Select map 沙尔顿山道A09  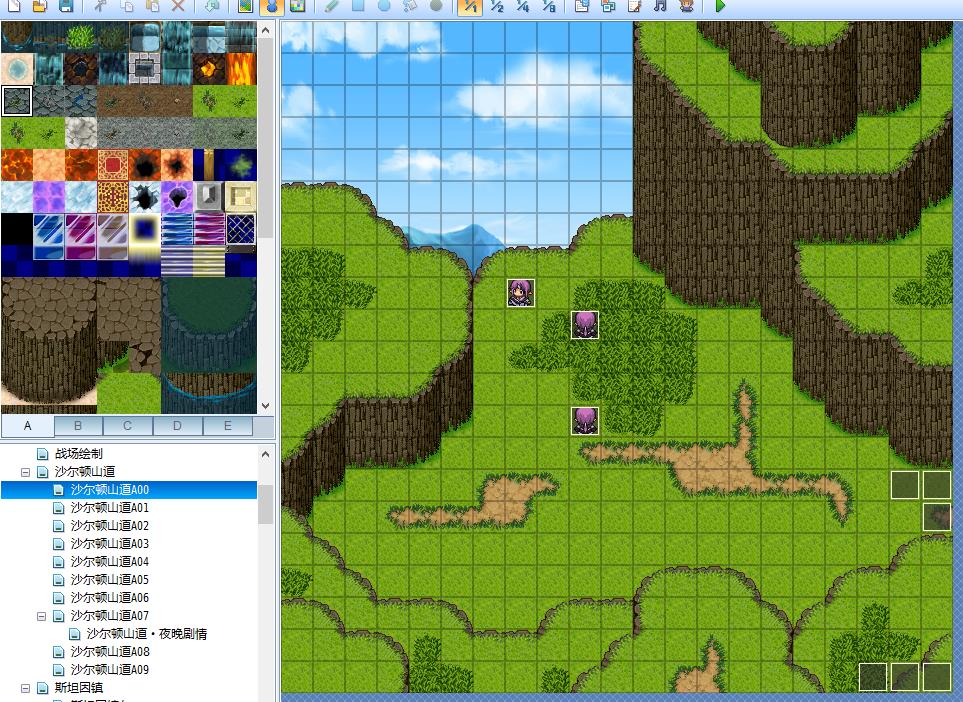(x=110, y=669)
